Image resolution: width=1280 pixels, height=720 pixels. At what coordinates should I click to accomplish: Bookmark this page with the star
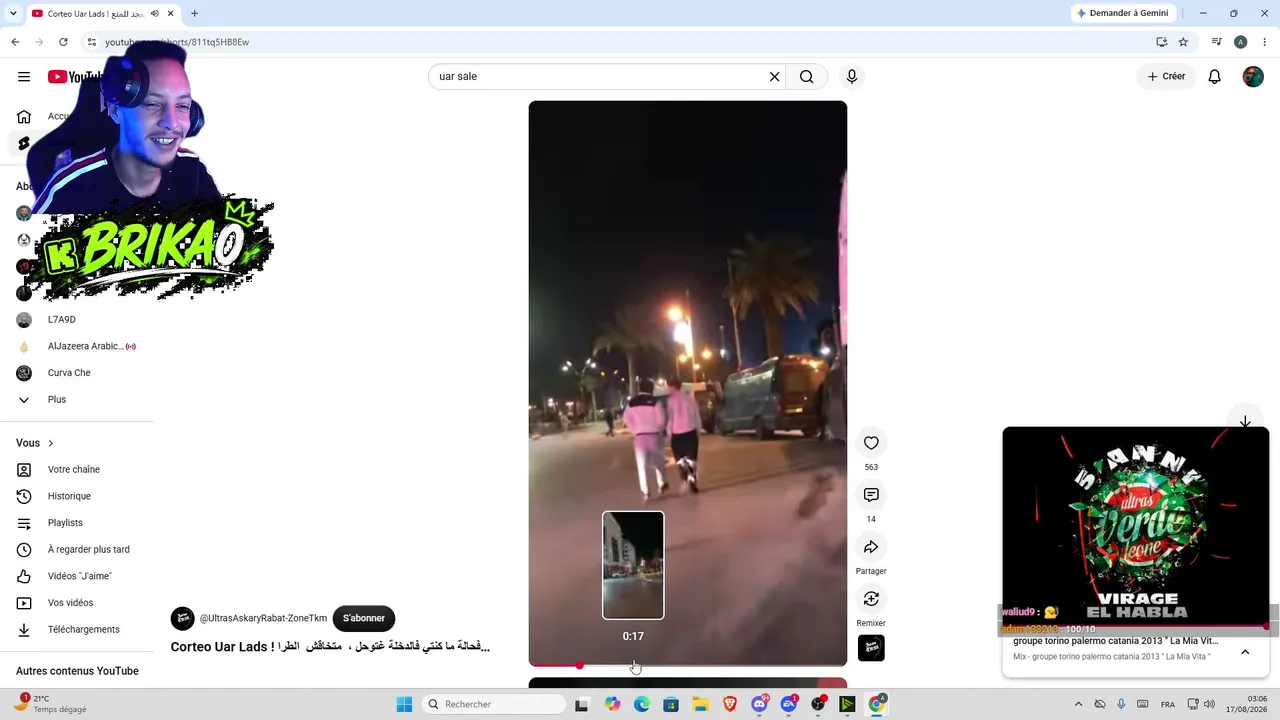[1183, 42]
